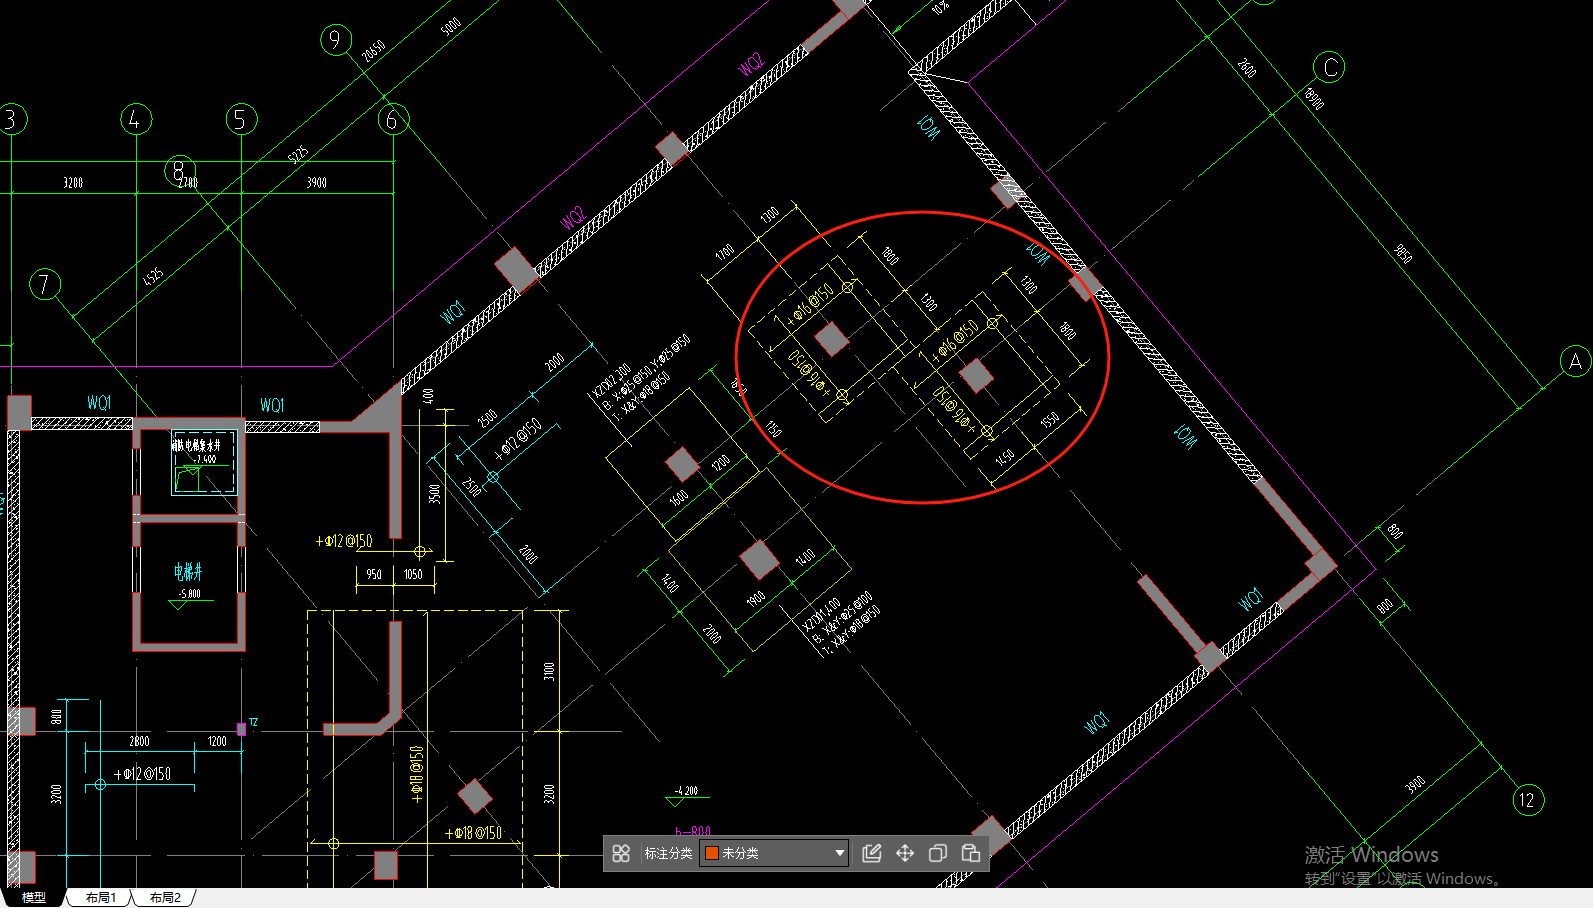This screenshot has height=908, width=1593.
Task: Select the 20650 dimension text
Action: coord(374,51)
